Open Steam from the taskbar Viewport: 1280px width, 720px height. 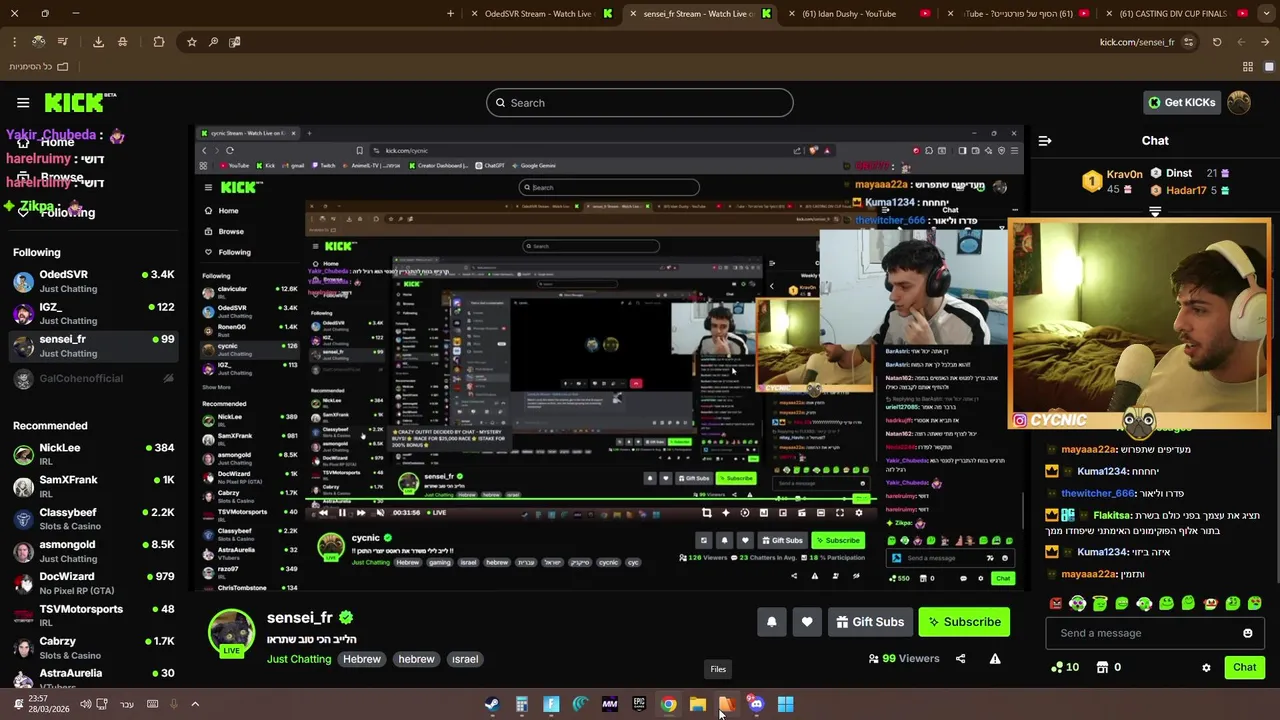coord(492,704)
